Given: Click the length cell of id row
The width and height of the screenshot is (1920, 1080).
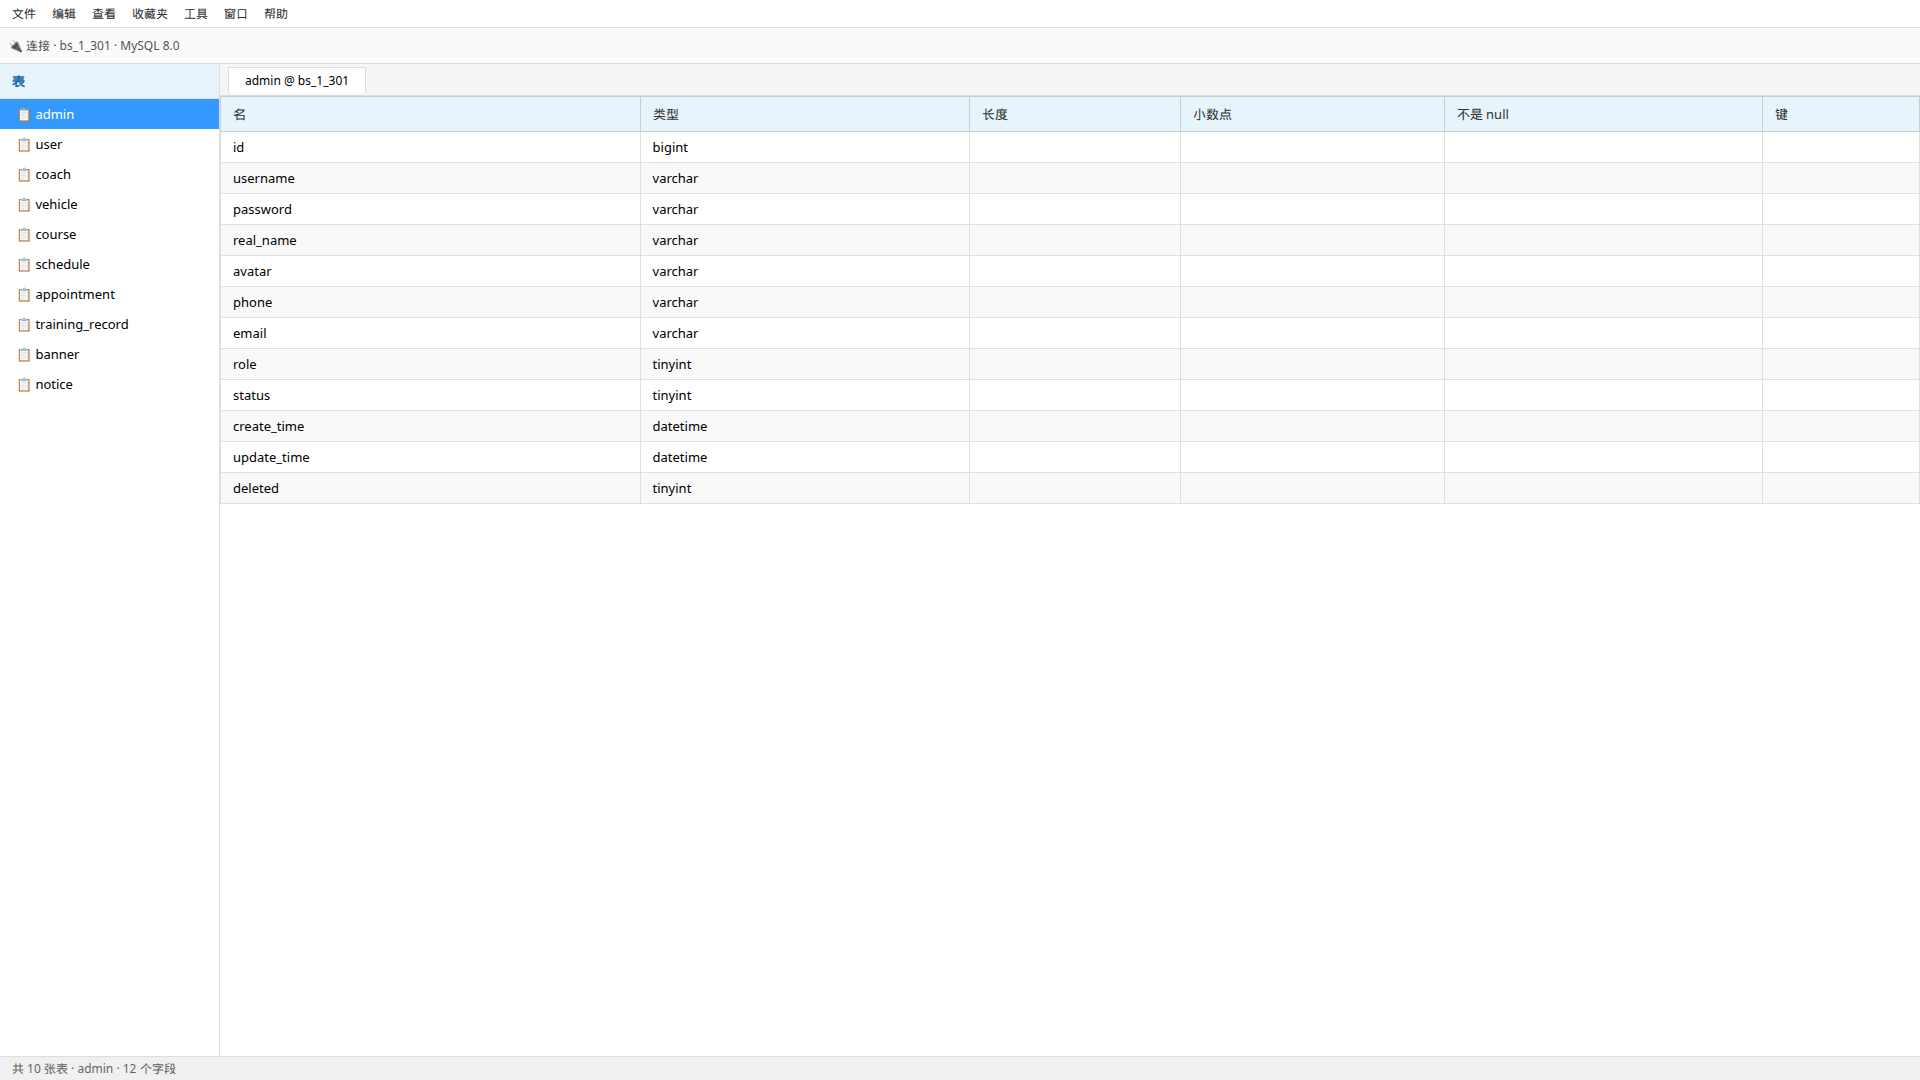Looking at the screenshot, I should tap(1075, 147).
